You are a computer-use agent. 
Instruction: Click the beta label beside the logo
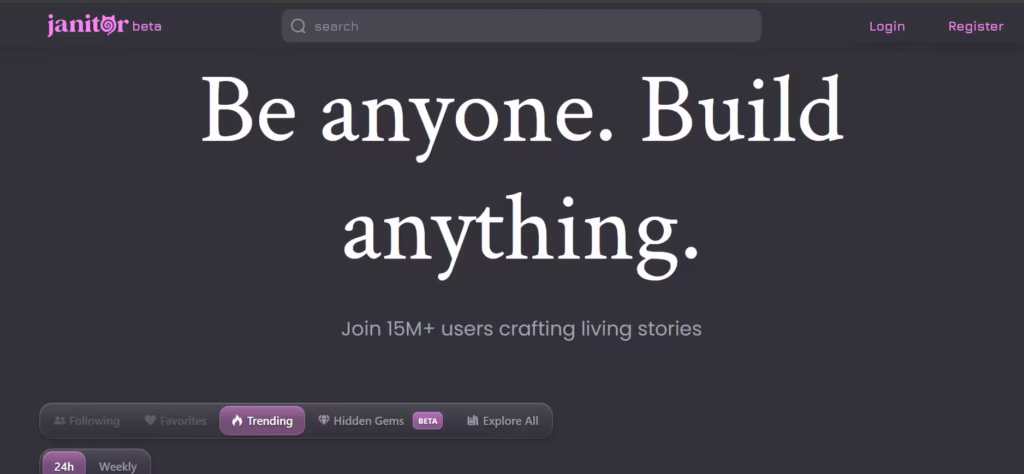click(x=147, y=26)
